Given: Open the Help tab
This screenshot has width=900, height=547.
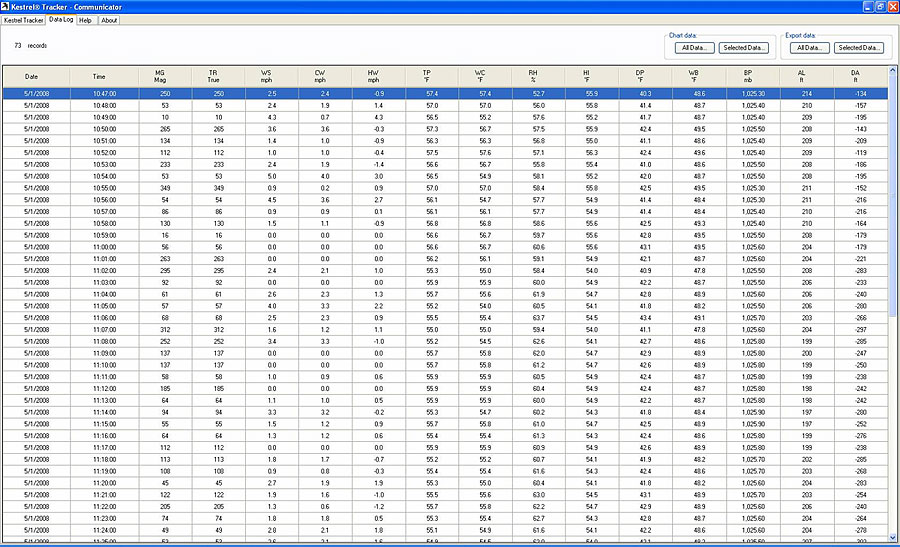Looking at the screenshot, I should [x=86, y=20].
